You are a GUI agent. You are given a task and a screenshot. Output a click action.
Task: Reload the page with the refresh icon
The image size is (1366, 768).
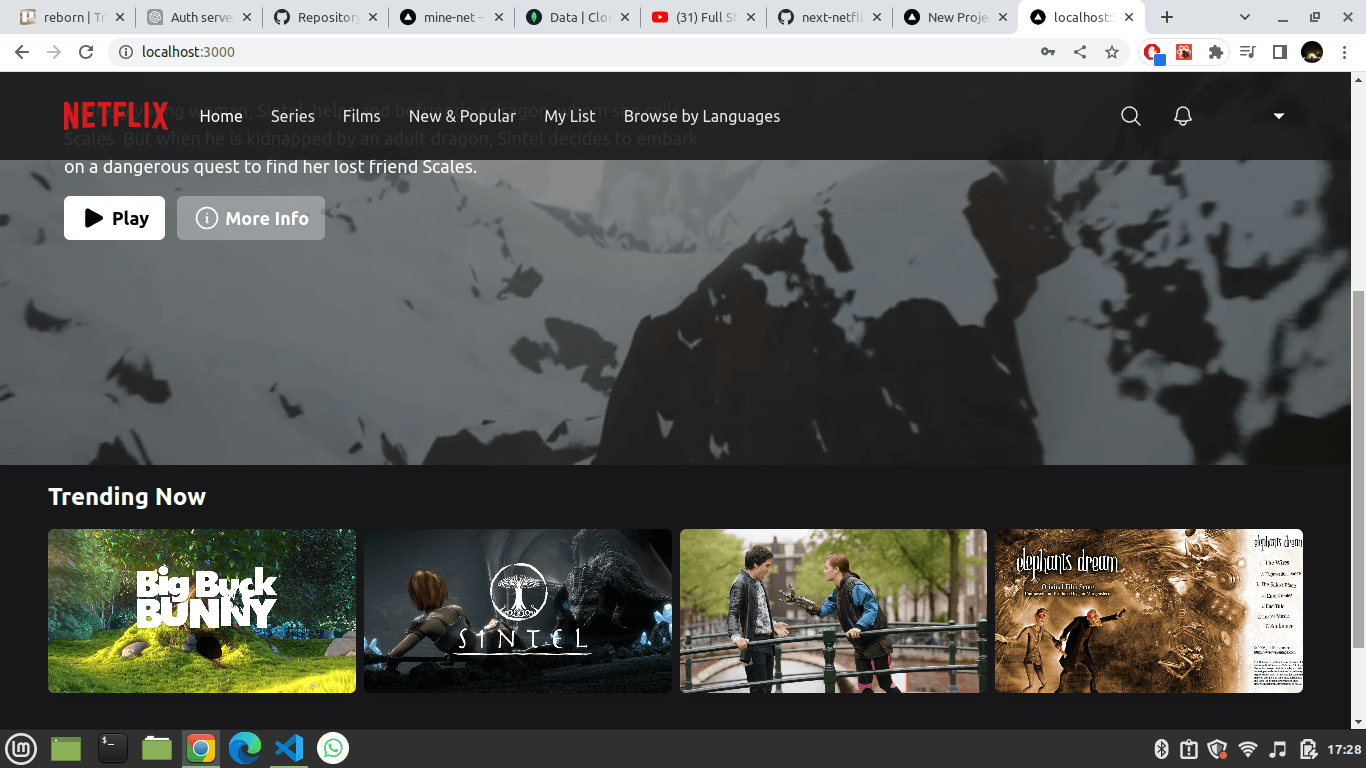click(86, 52)
